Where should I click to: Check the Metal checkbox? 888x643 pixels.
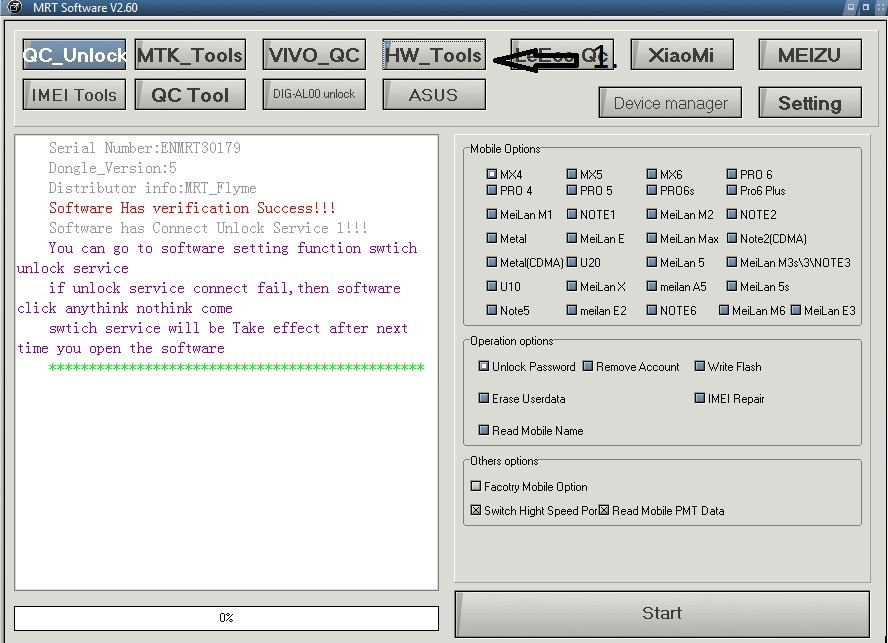pyautogui.click(x=492, y=238)
